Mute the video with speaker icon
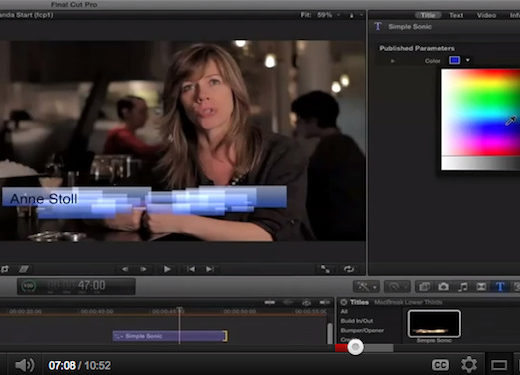The height and width of the screenshot is (375, 520). click(24, 365)
